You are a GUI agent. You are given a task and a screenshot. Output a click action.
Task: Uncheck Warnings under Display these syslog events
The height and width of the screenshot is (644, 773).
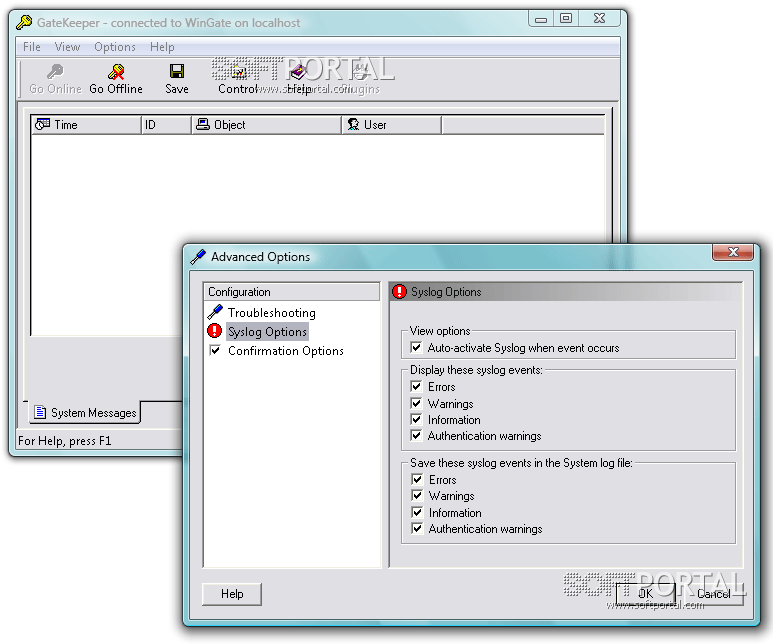(x=417, y=403)
